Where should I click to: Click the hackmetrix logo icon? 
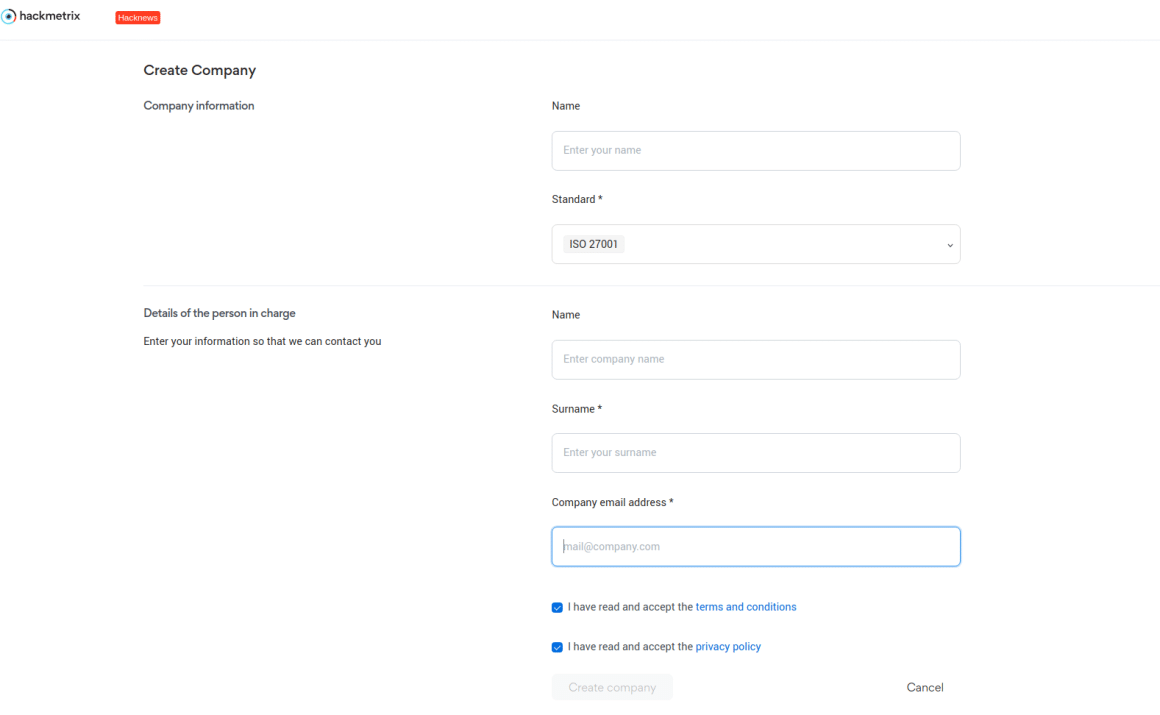[9, 16]
